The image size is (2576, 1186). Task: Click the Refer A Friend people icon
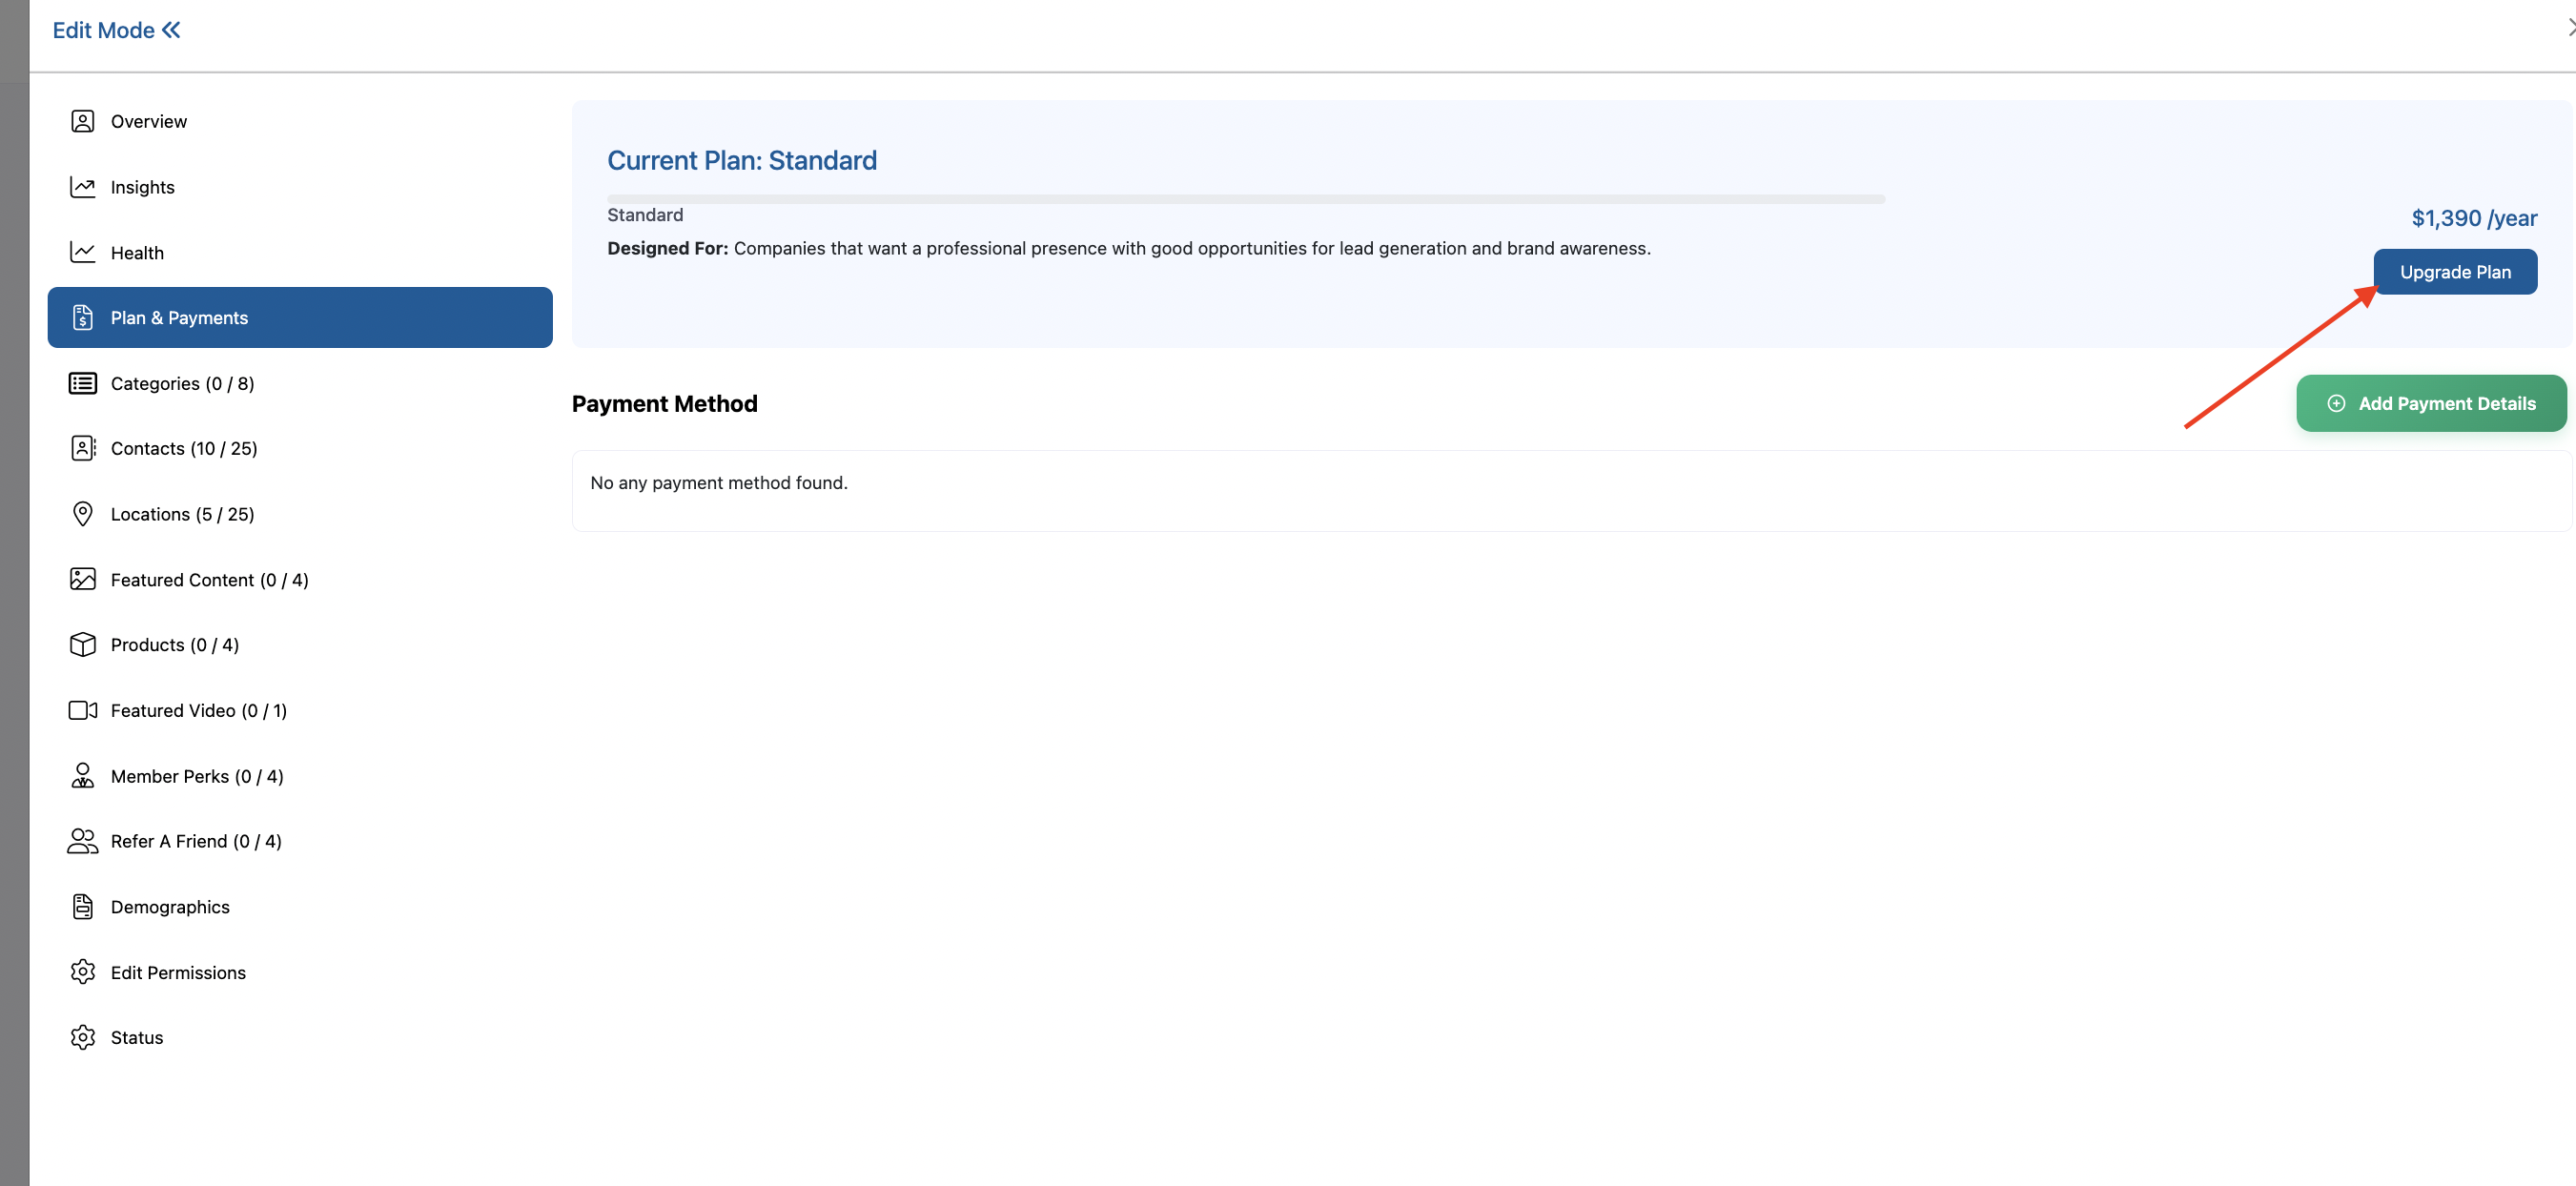coord(83,841)
